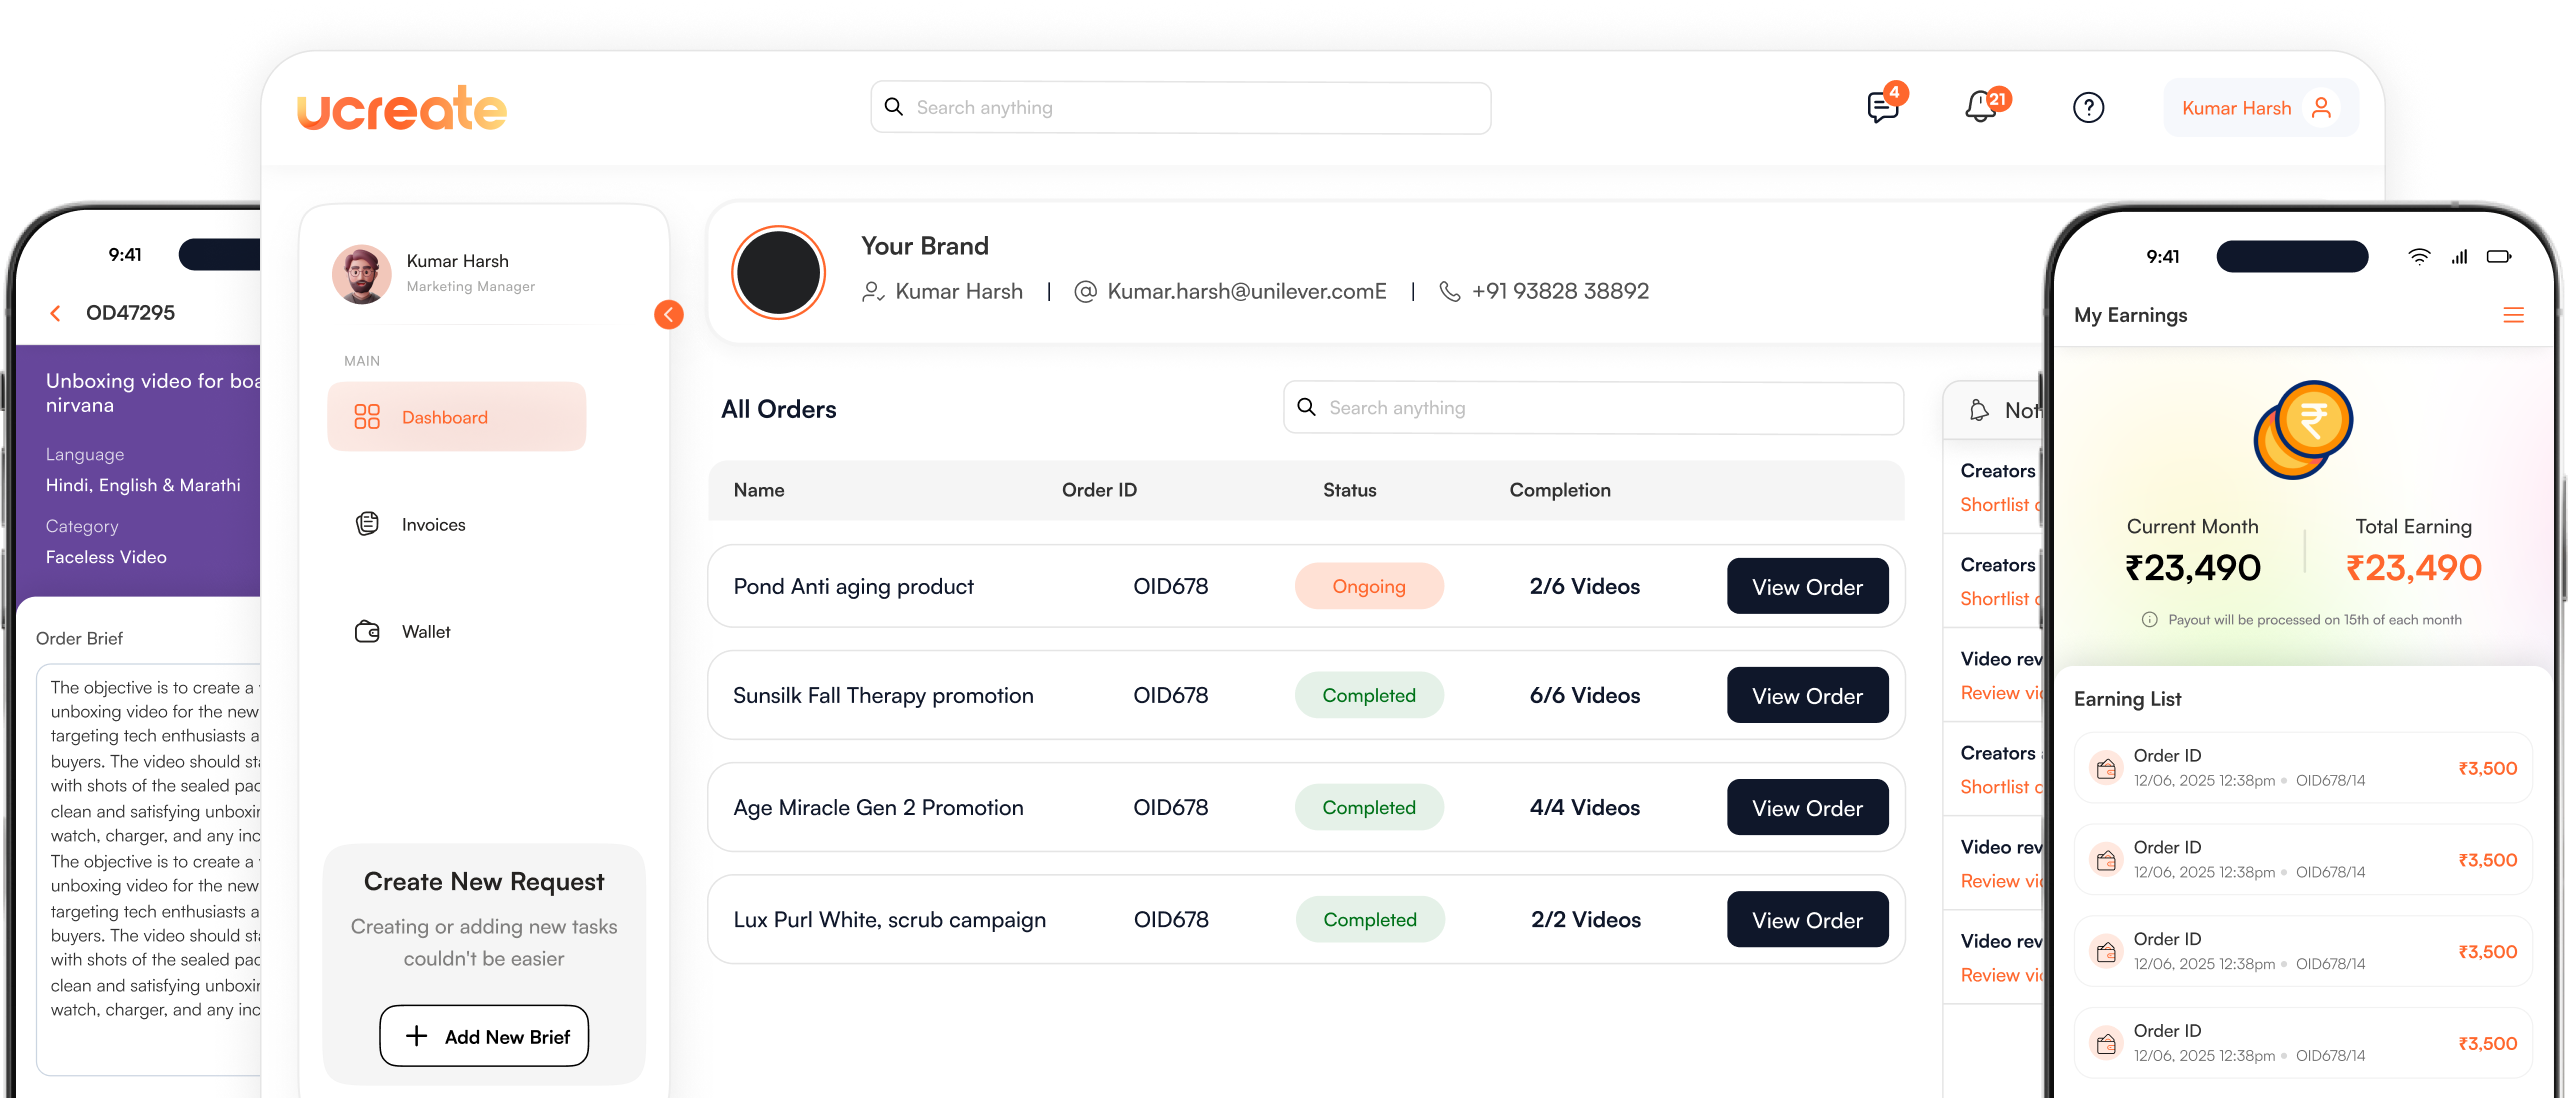Click the first earning list wallet icon
The image size is (2570, 1098).
point(2106,768)
